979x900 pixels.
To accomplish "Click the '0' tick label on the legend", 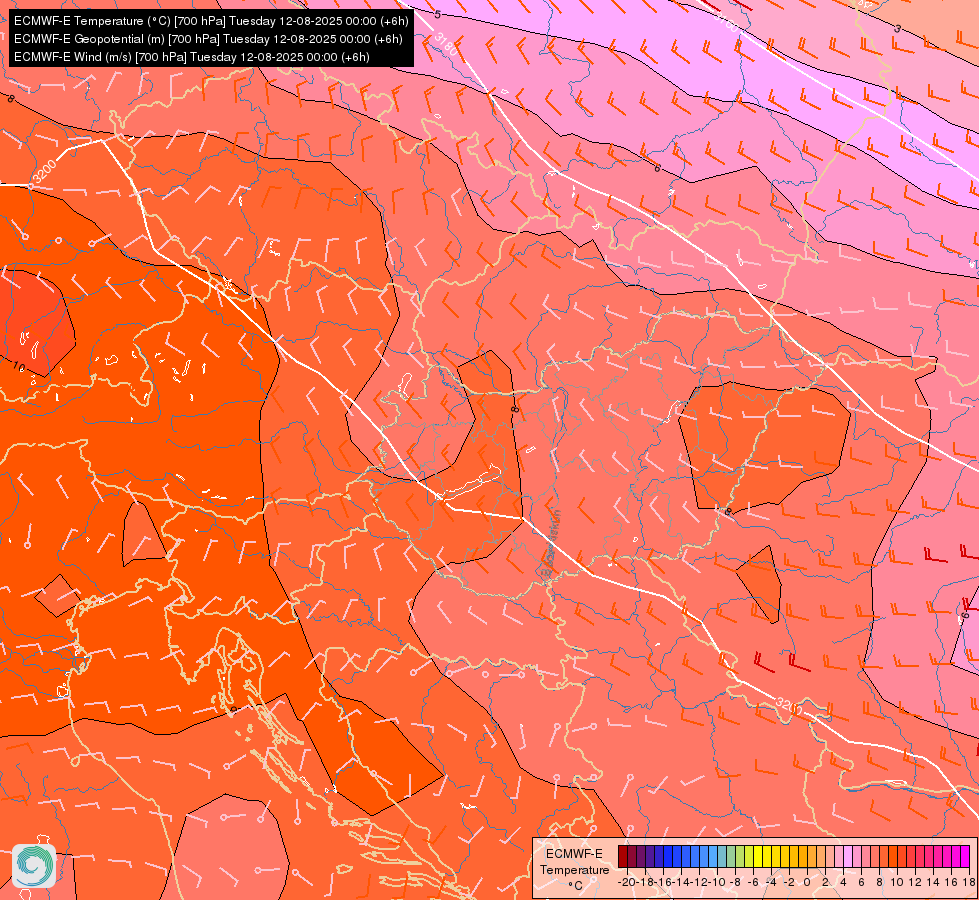I will [807, 882].
